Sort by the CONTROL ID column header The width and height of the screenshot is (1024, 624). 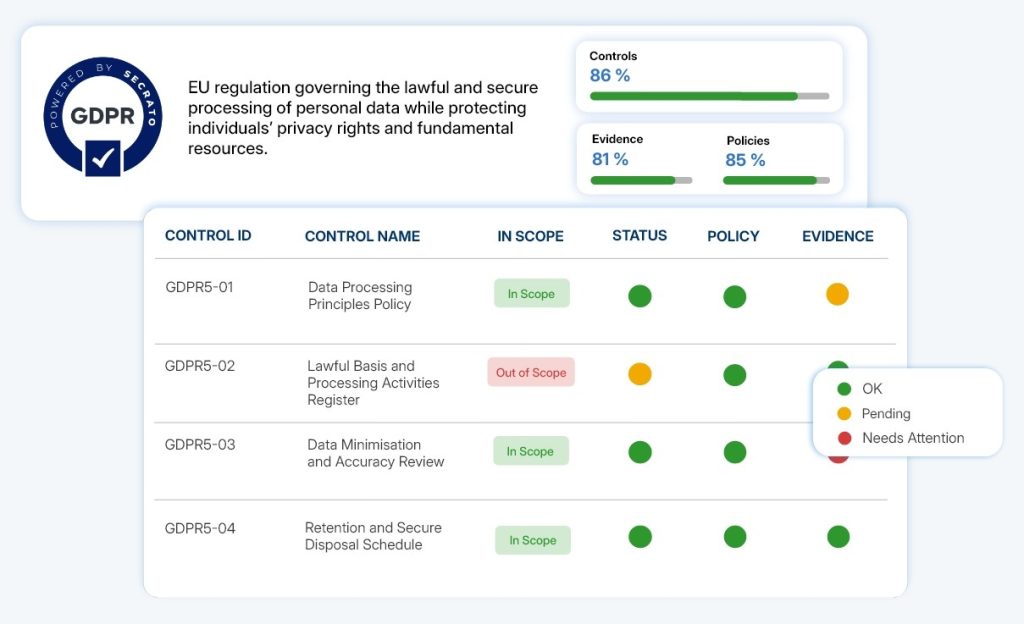(x=208, y=236)
